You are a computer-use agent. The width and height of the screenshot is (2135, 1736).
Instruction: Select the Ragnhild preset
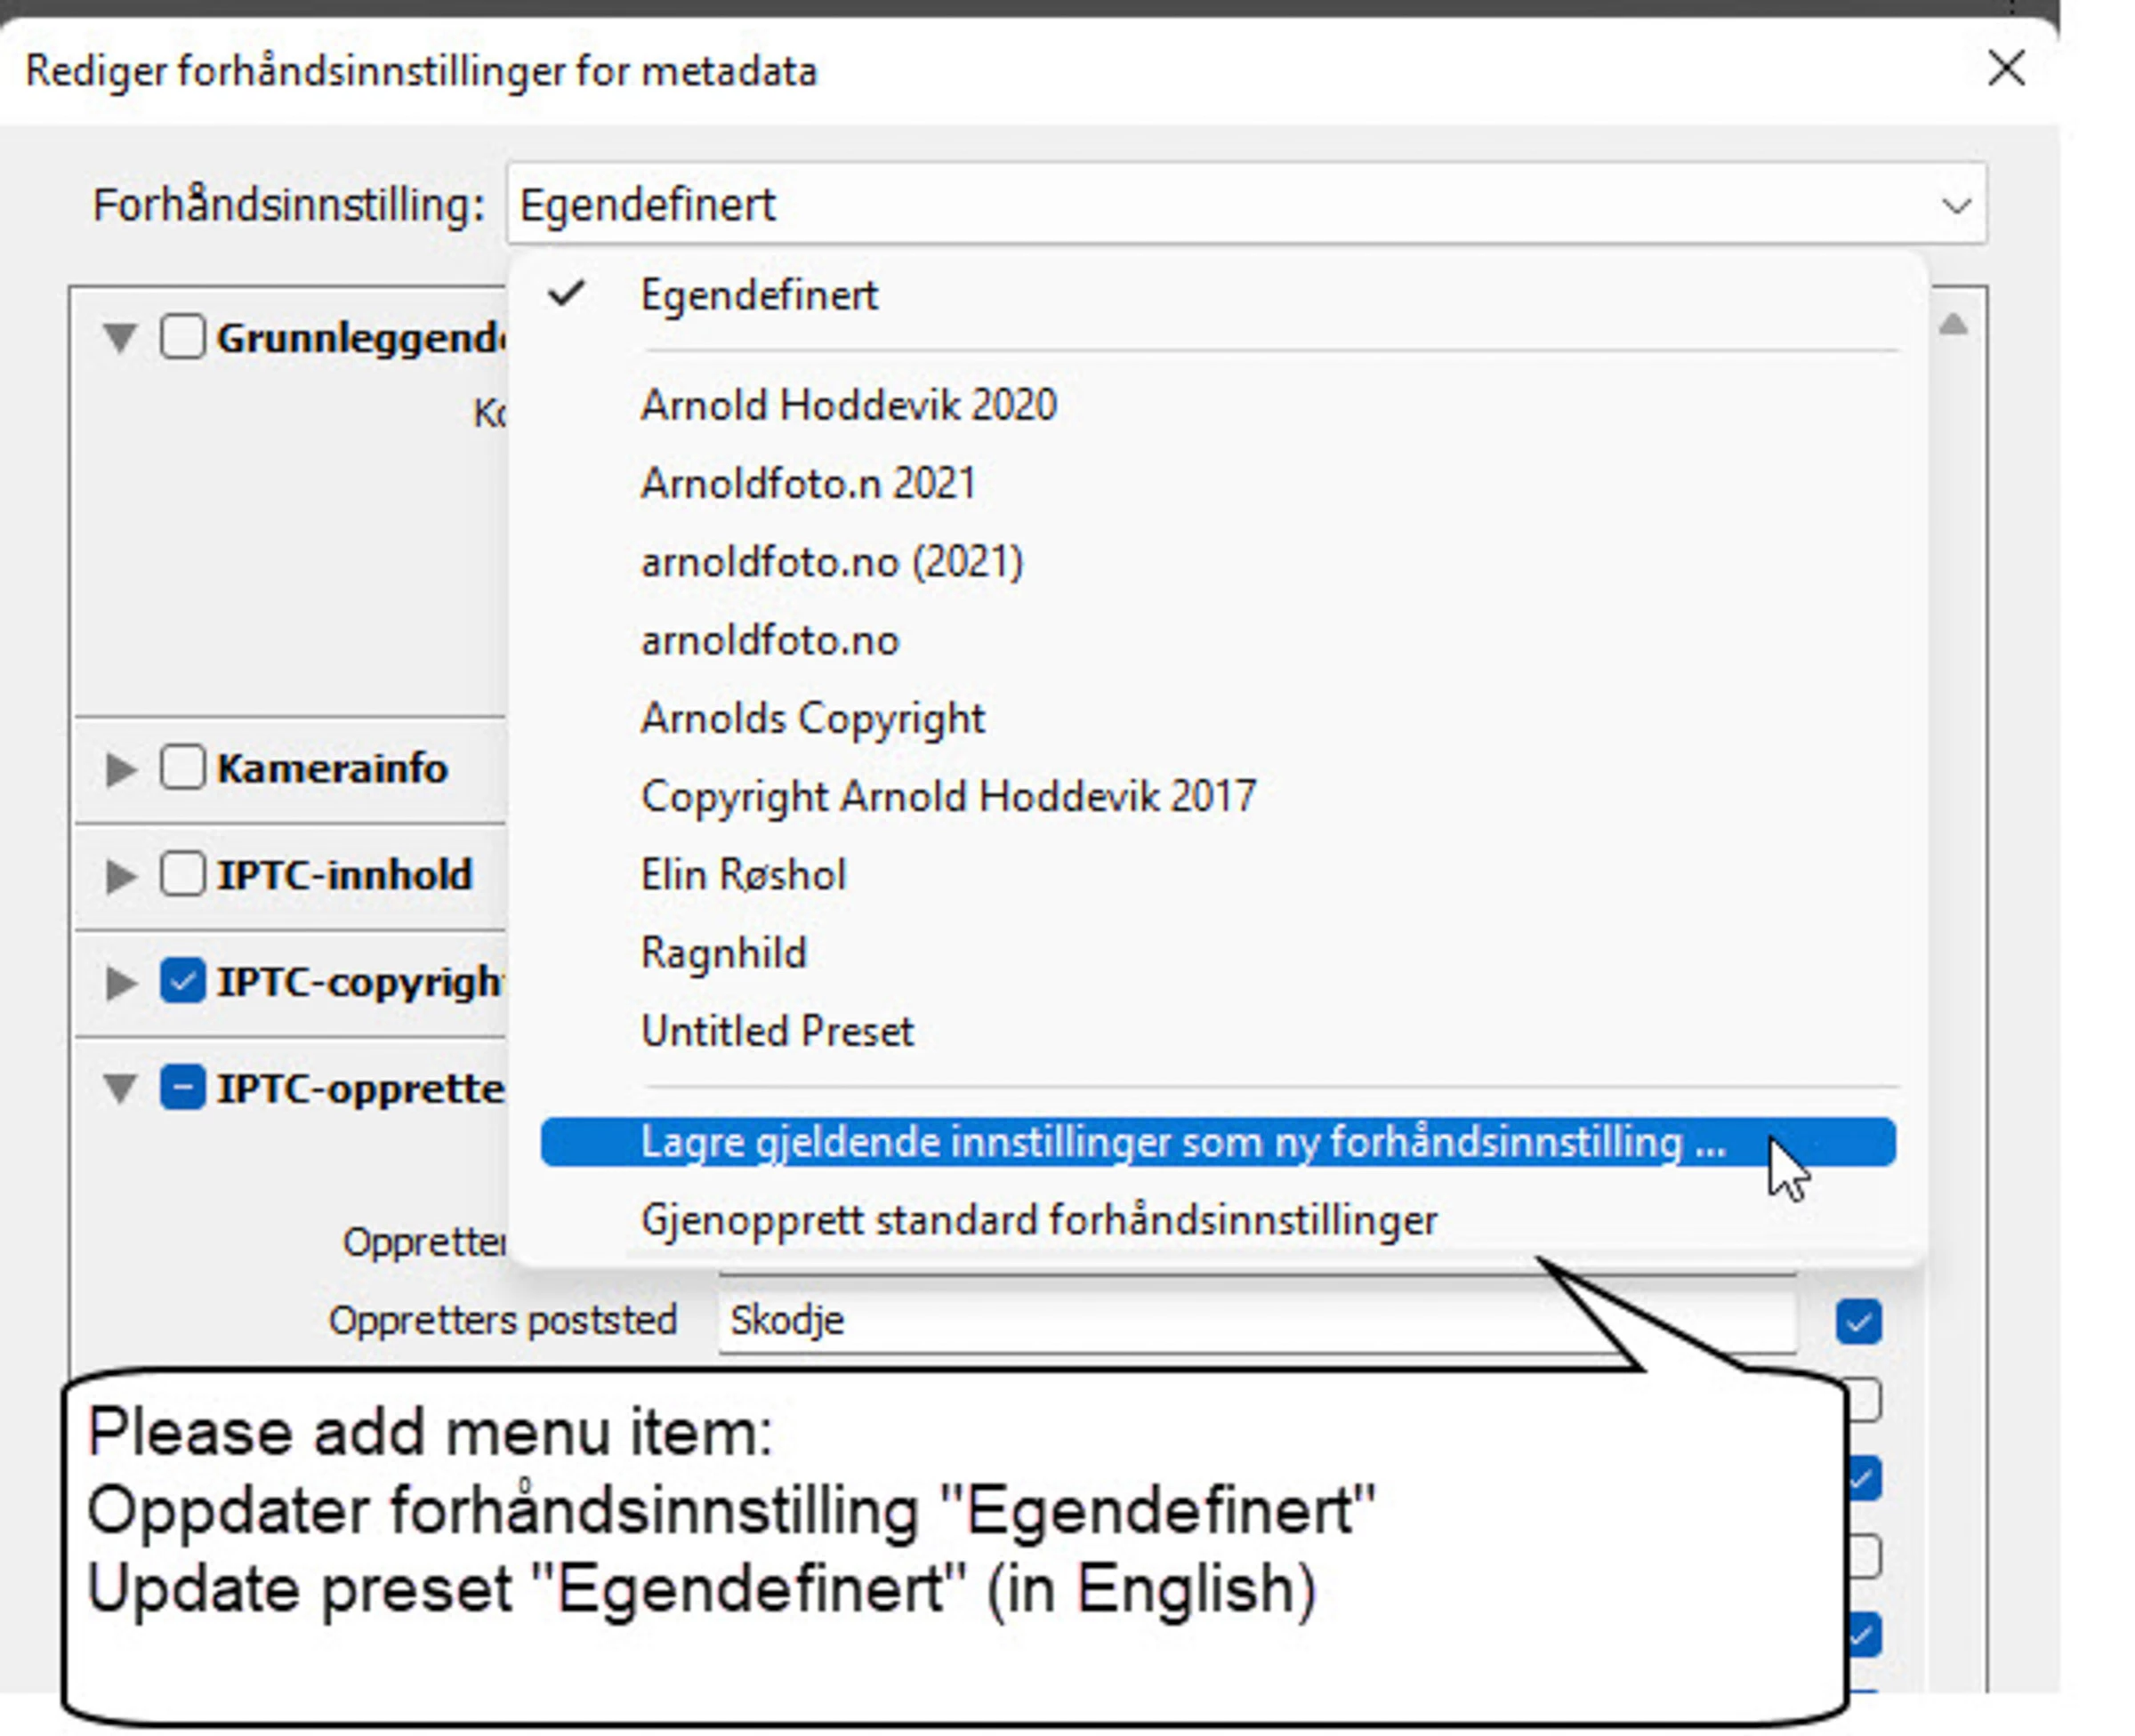[723, 953]
